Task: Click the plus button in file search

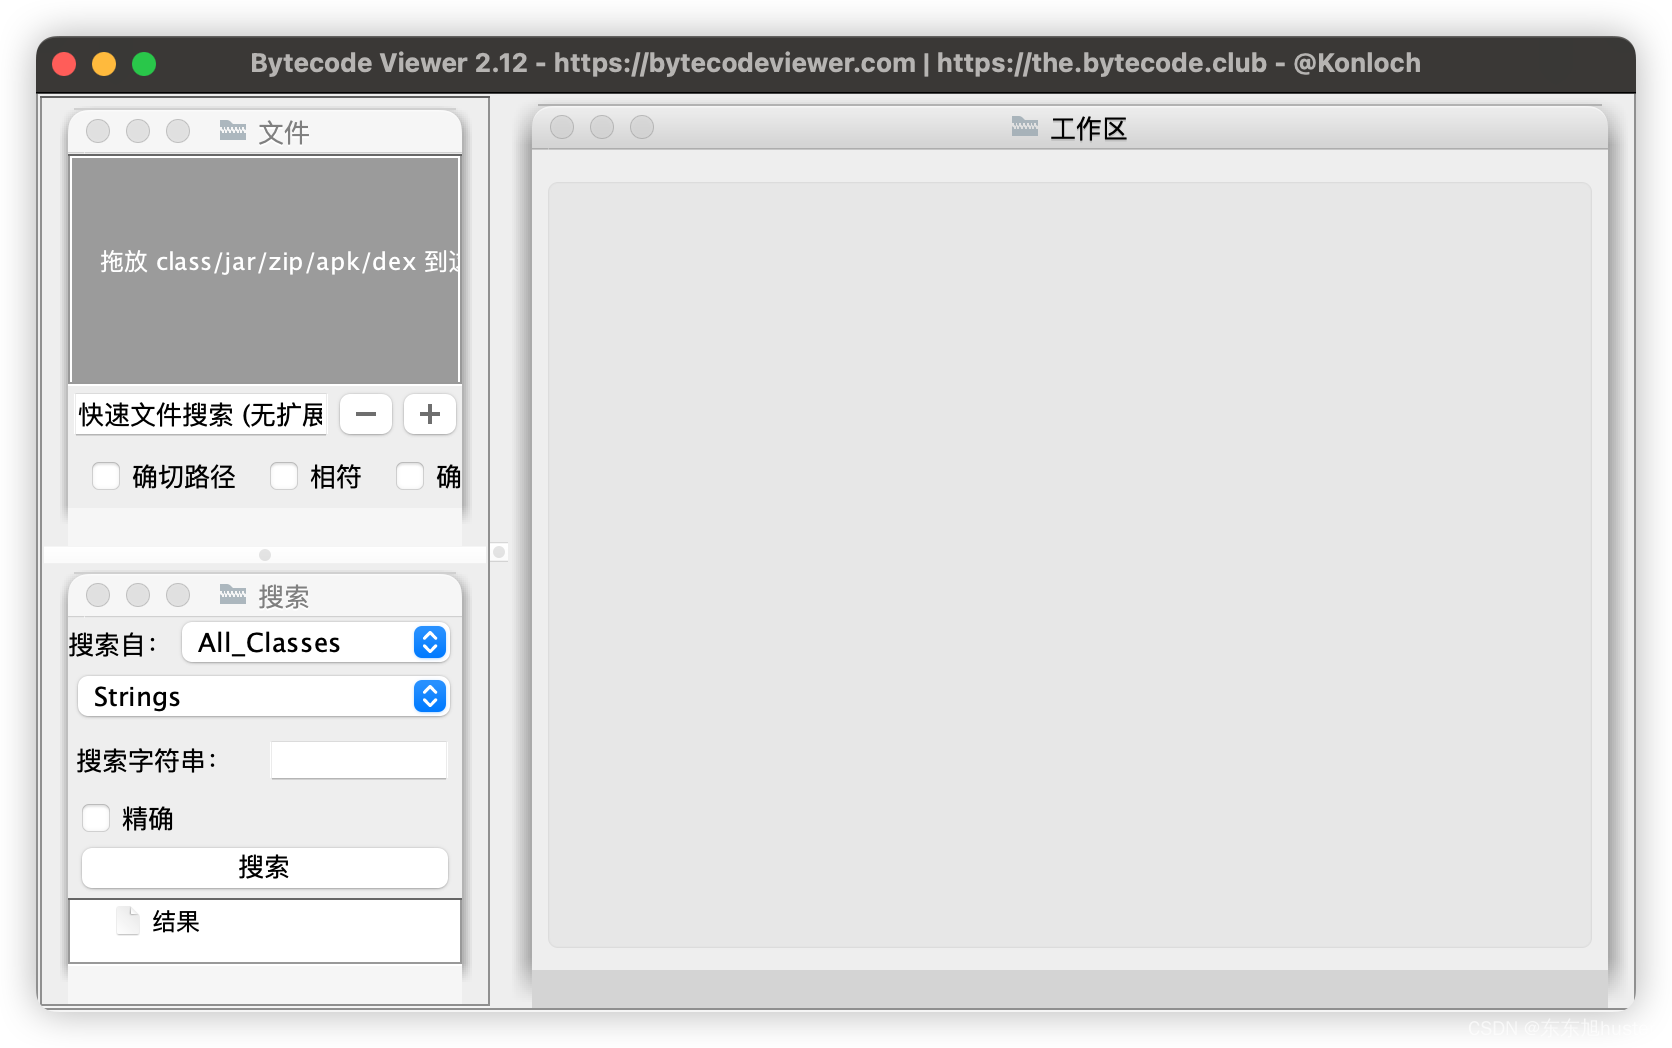Action: (x=430, y=414)
